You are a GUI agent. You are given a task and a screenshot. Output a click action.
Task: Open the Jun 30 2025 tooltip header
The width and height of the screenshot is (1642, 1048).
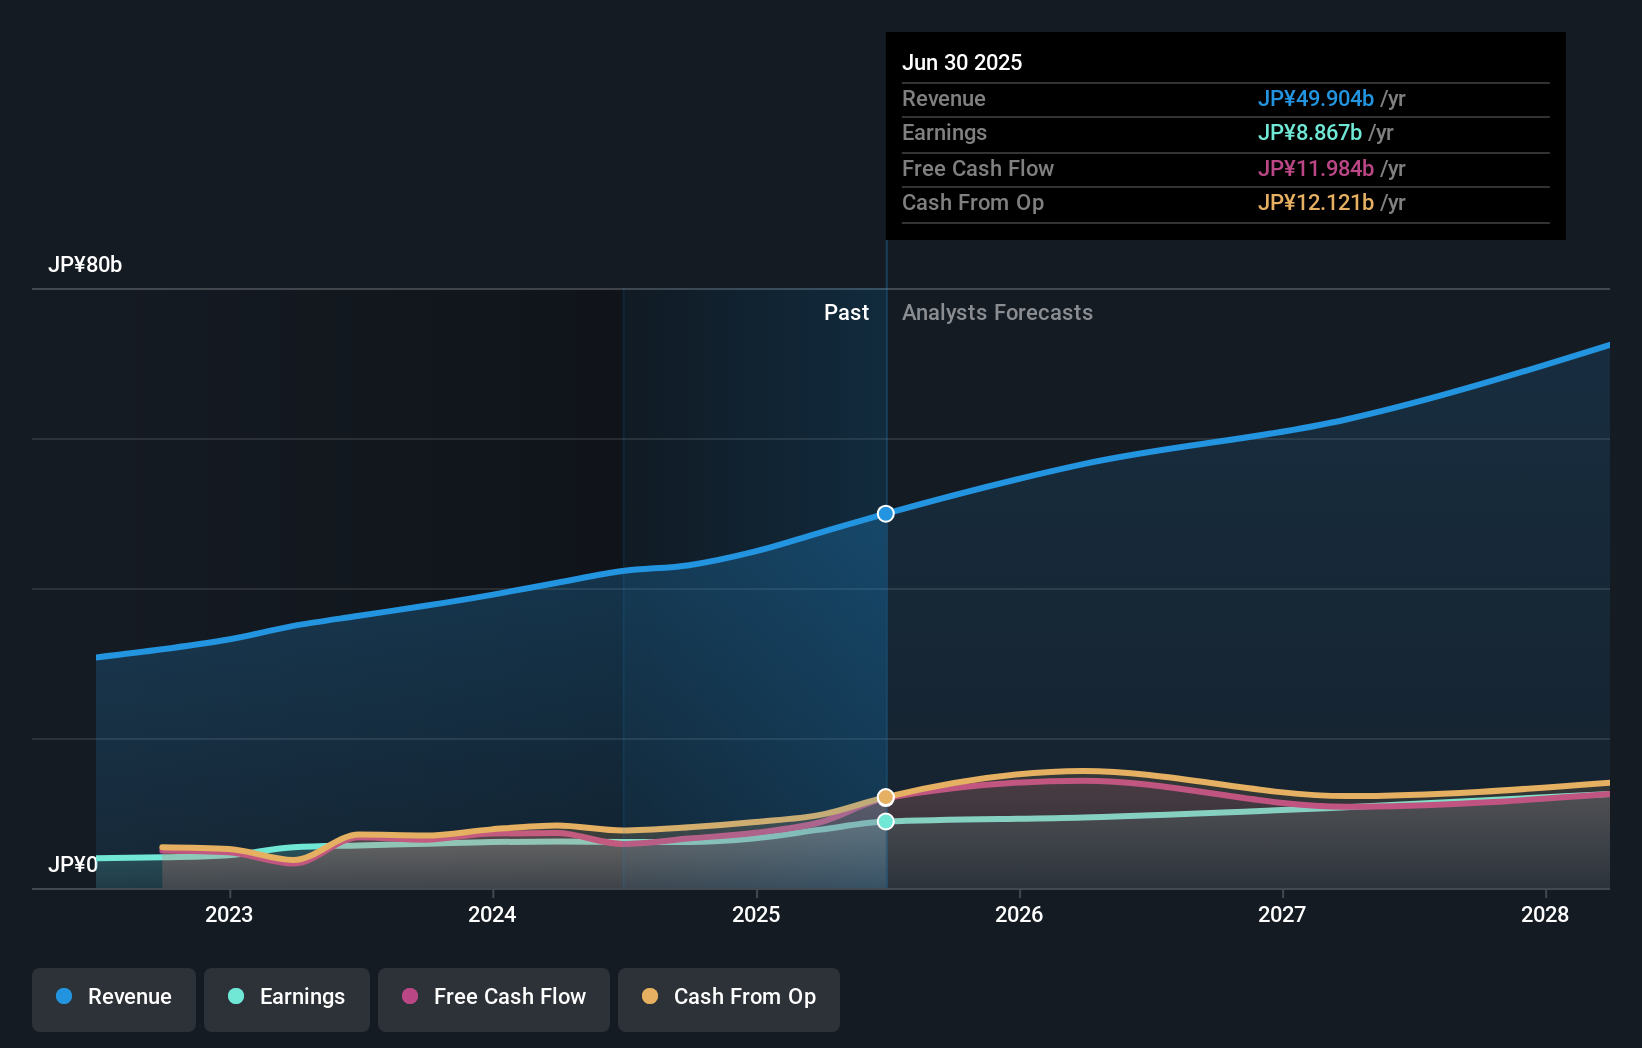click(x=962, y=62)
